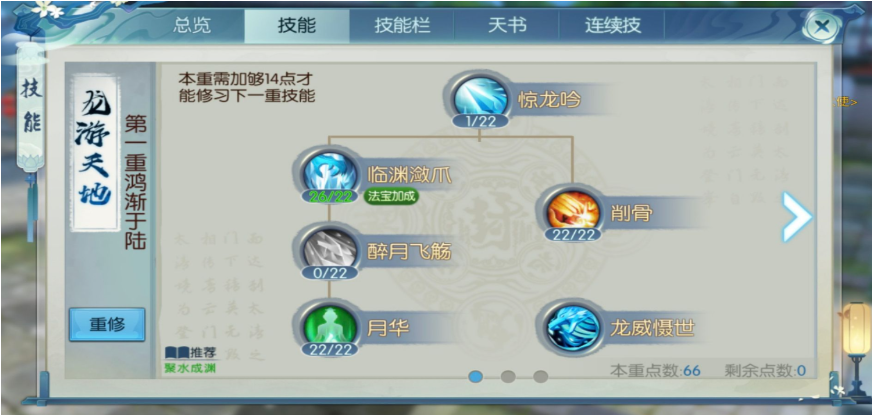Open the 推荐 book icon
This screenshot has height=415, width=872.
177,352
